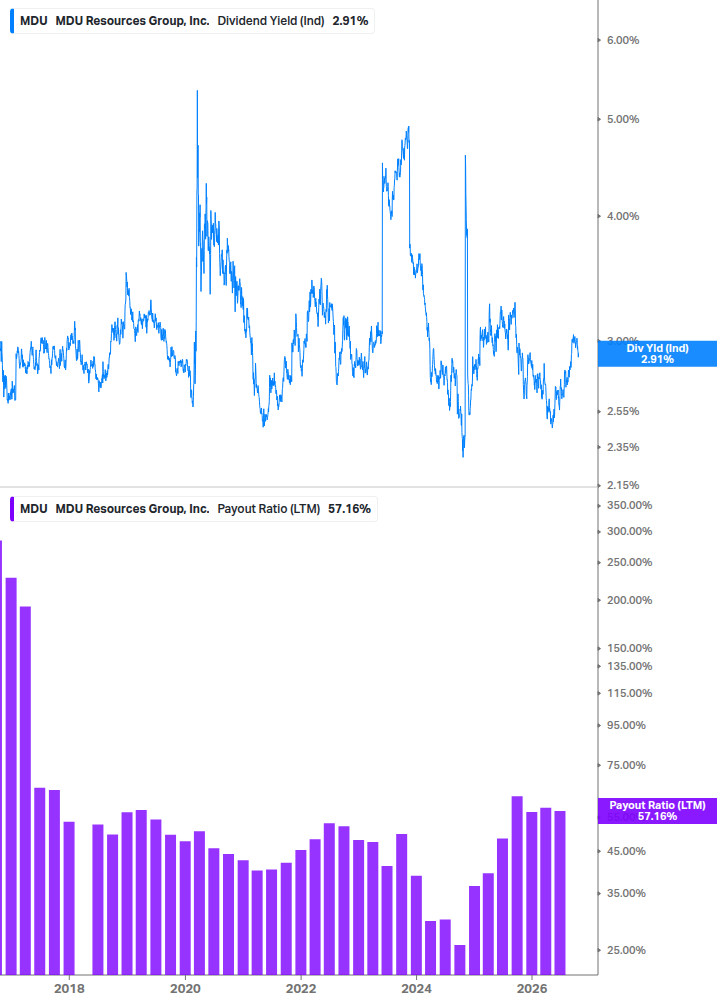Click the purple Payout Ratio (LTM) 57.16% axis tag

(657, 811)
